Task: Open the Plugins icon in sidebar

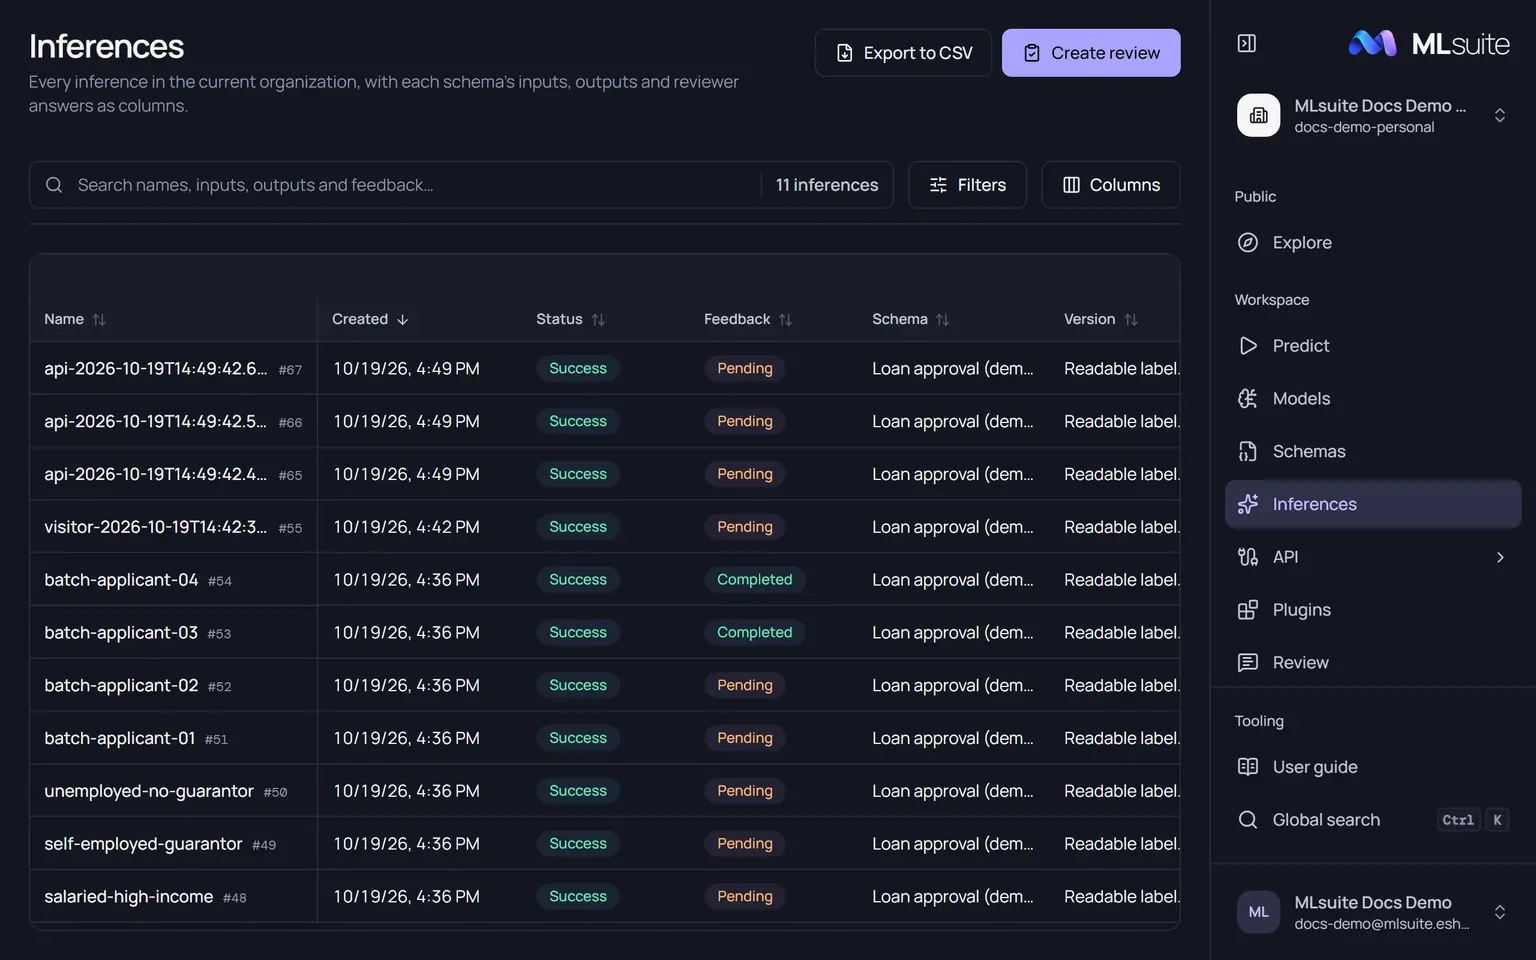Action: [1247, 610]
